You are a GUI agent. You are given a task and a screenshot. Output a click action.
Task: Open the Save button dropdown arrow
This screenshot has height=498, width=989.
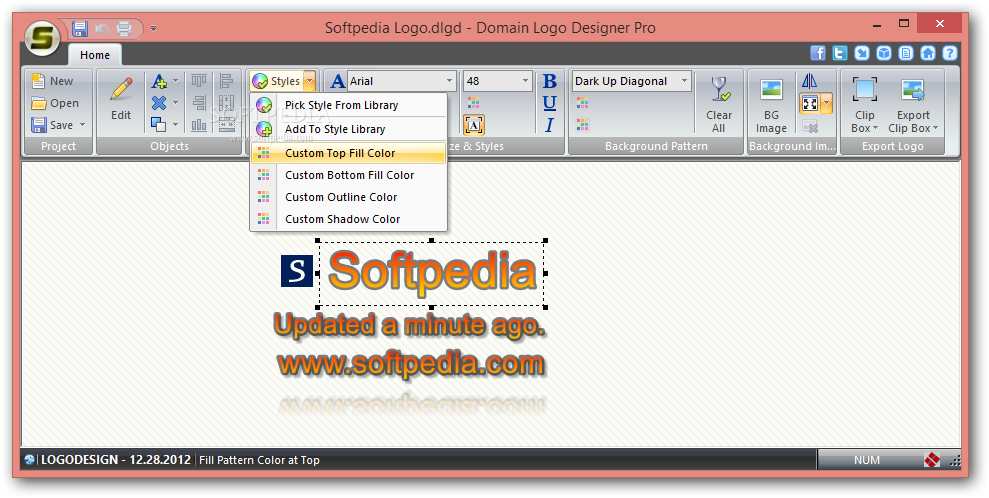(x=82, y=125)
